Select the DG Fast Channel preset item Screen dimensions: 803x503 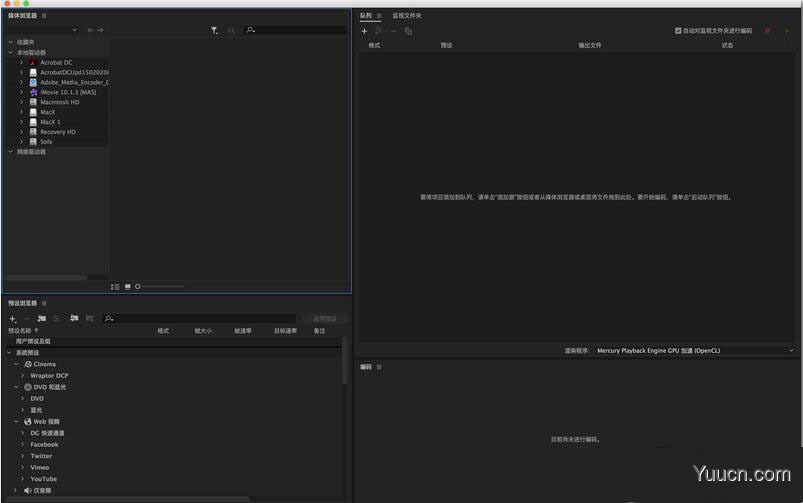point(47,433)
